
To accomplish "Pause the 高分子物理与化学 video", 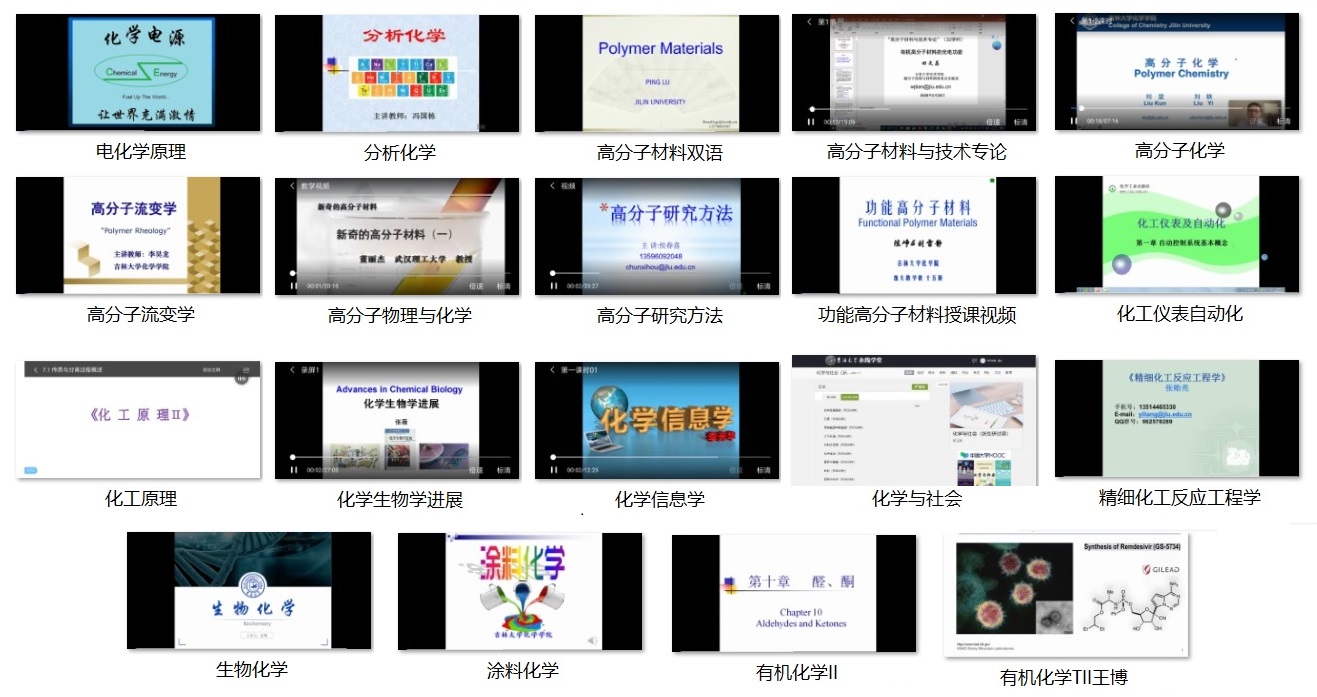I will coord(293,286).
